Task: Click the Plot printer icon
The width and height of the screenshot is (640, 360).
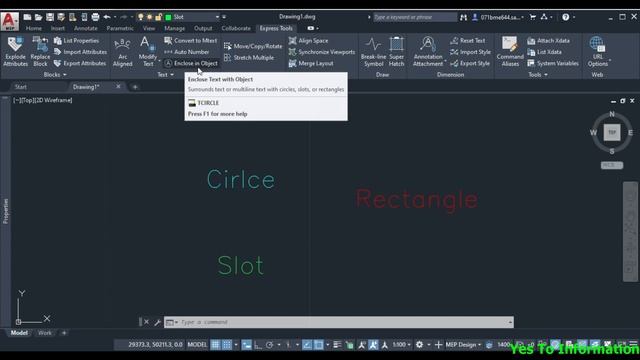Action: point(95,17)
